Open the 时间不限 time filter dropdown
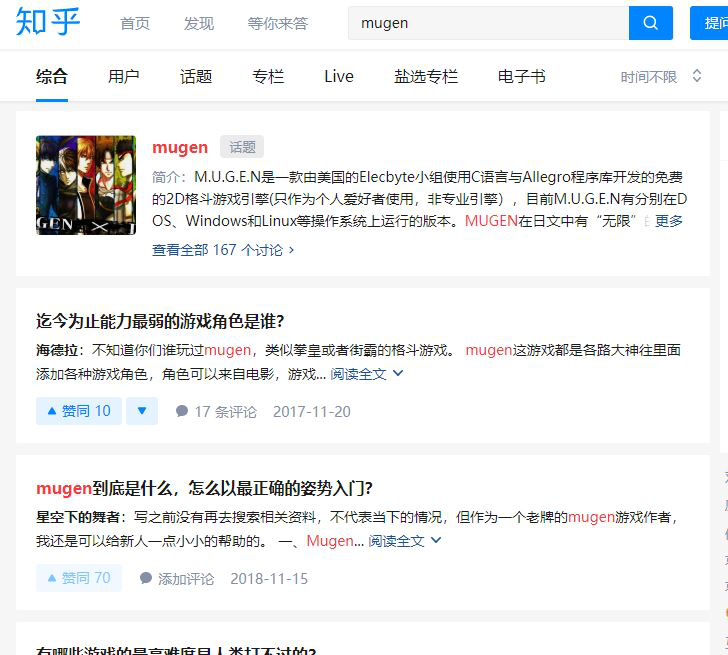Viewport: 728px width, 655px height. tap(661, 77)
